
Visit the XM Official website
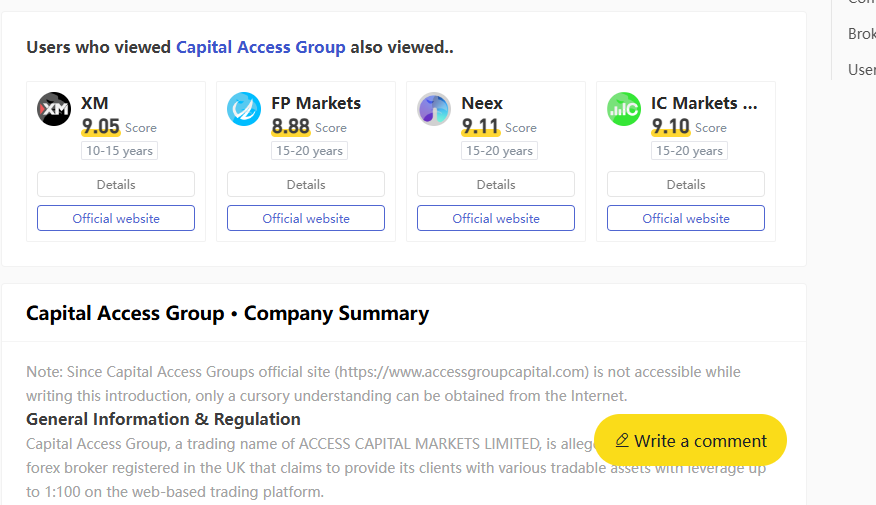[x=116, y=218]
